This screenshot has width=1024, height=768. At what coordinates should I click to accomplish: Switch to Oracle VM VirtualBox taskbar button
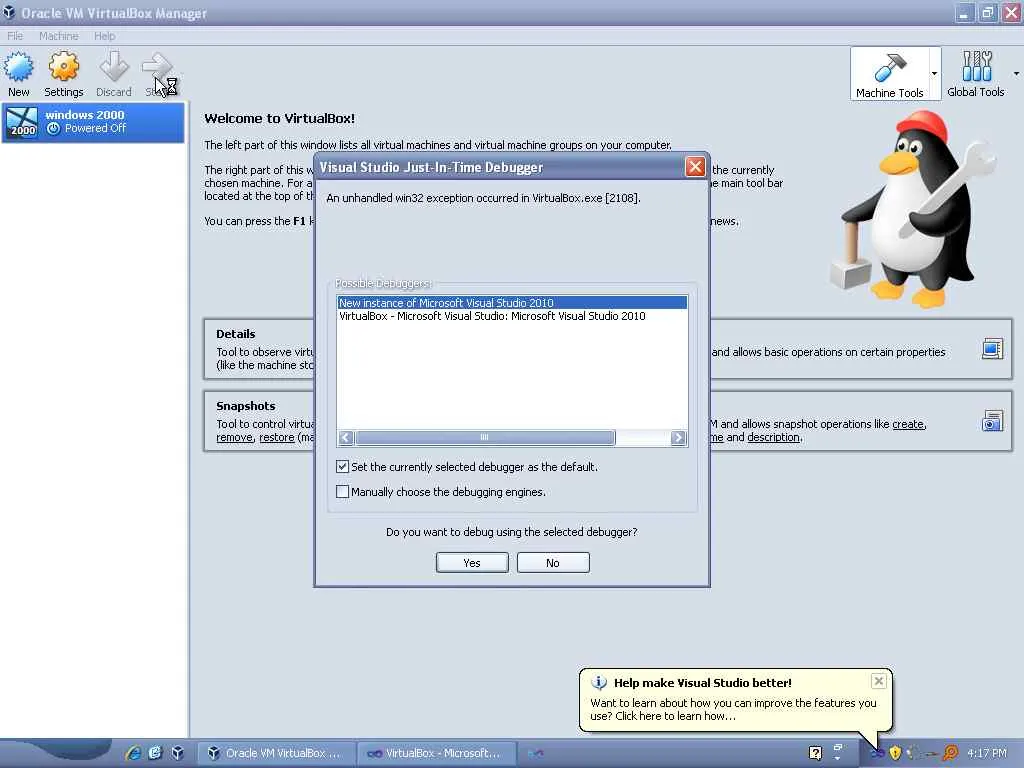[277, 753]
